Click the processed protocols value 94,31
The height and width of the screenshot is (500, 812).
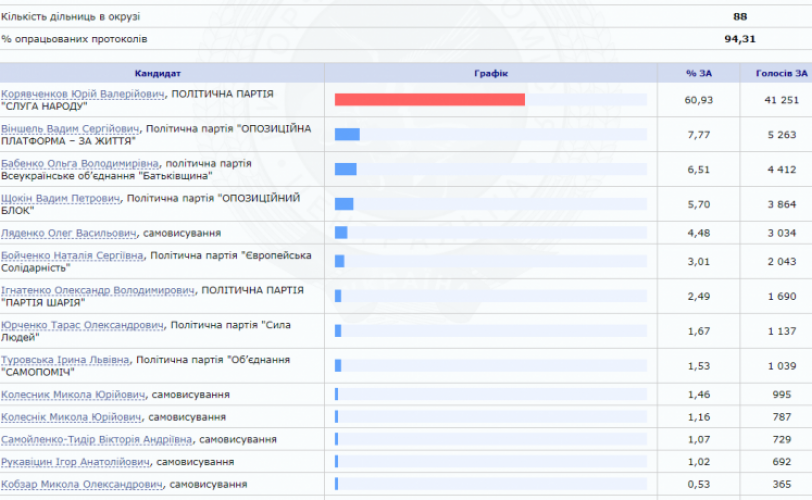tap(740, 39)
